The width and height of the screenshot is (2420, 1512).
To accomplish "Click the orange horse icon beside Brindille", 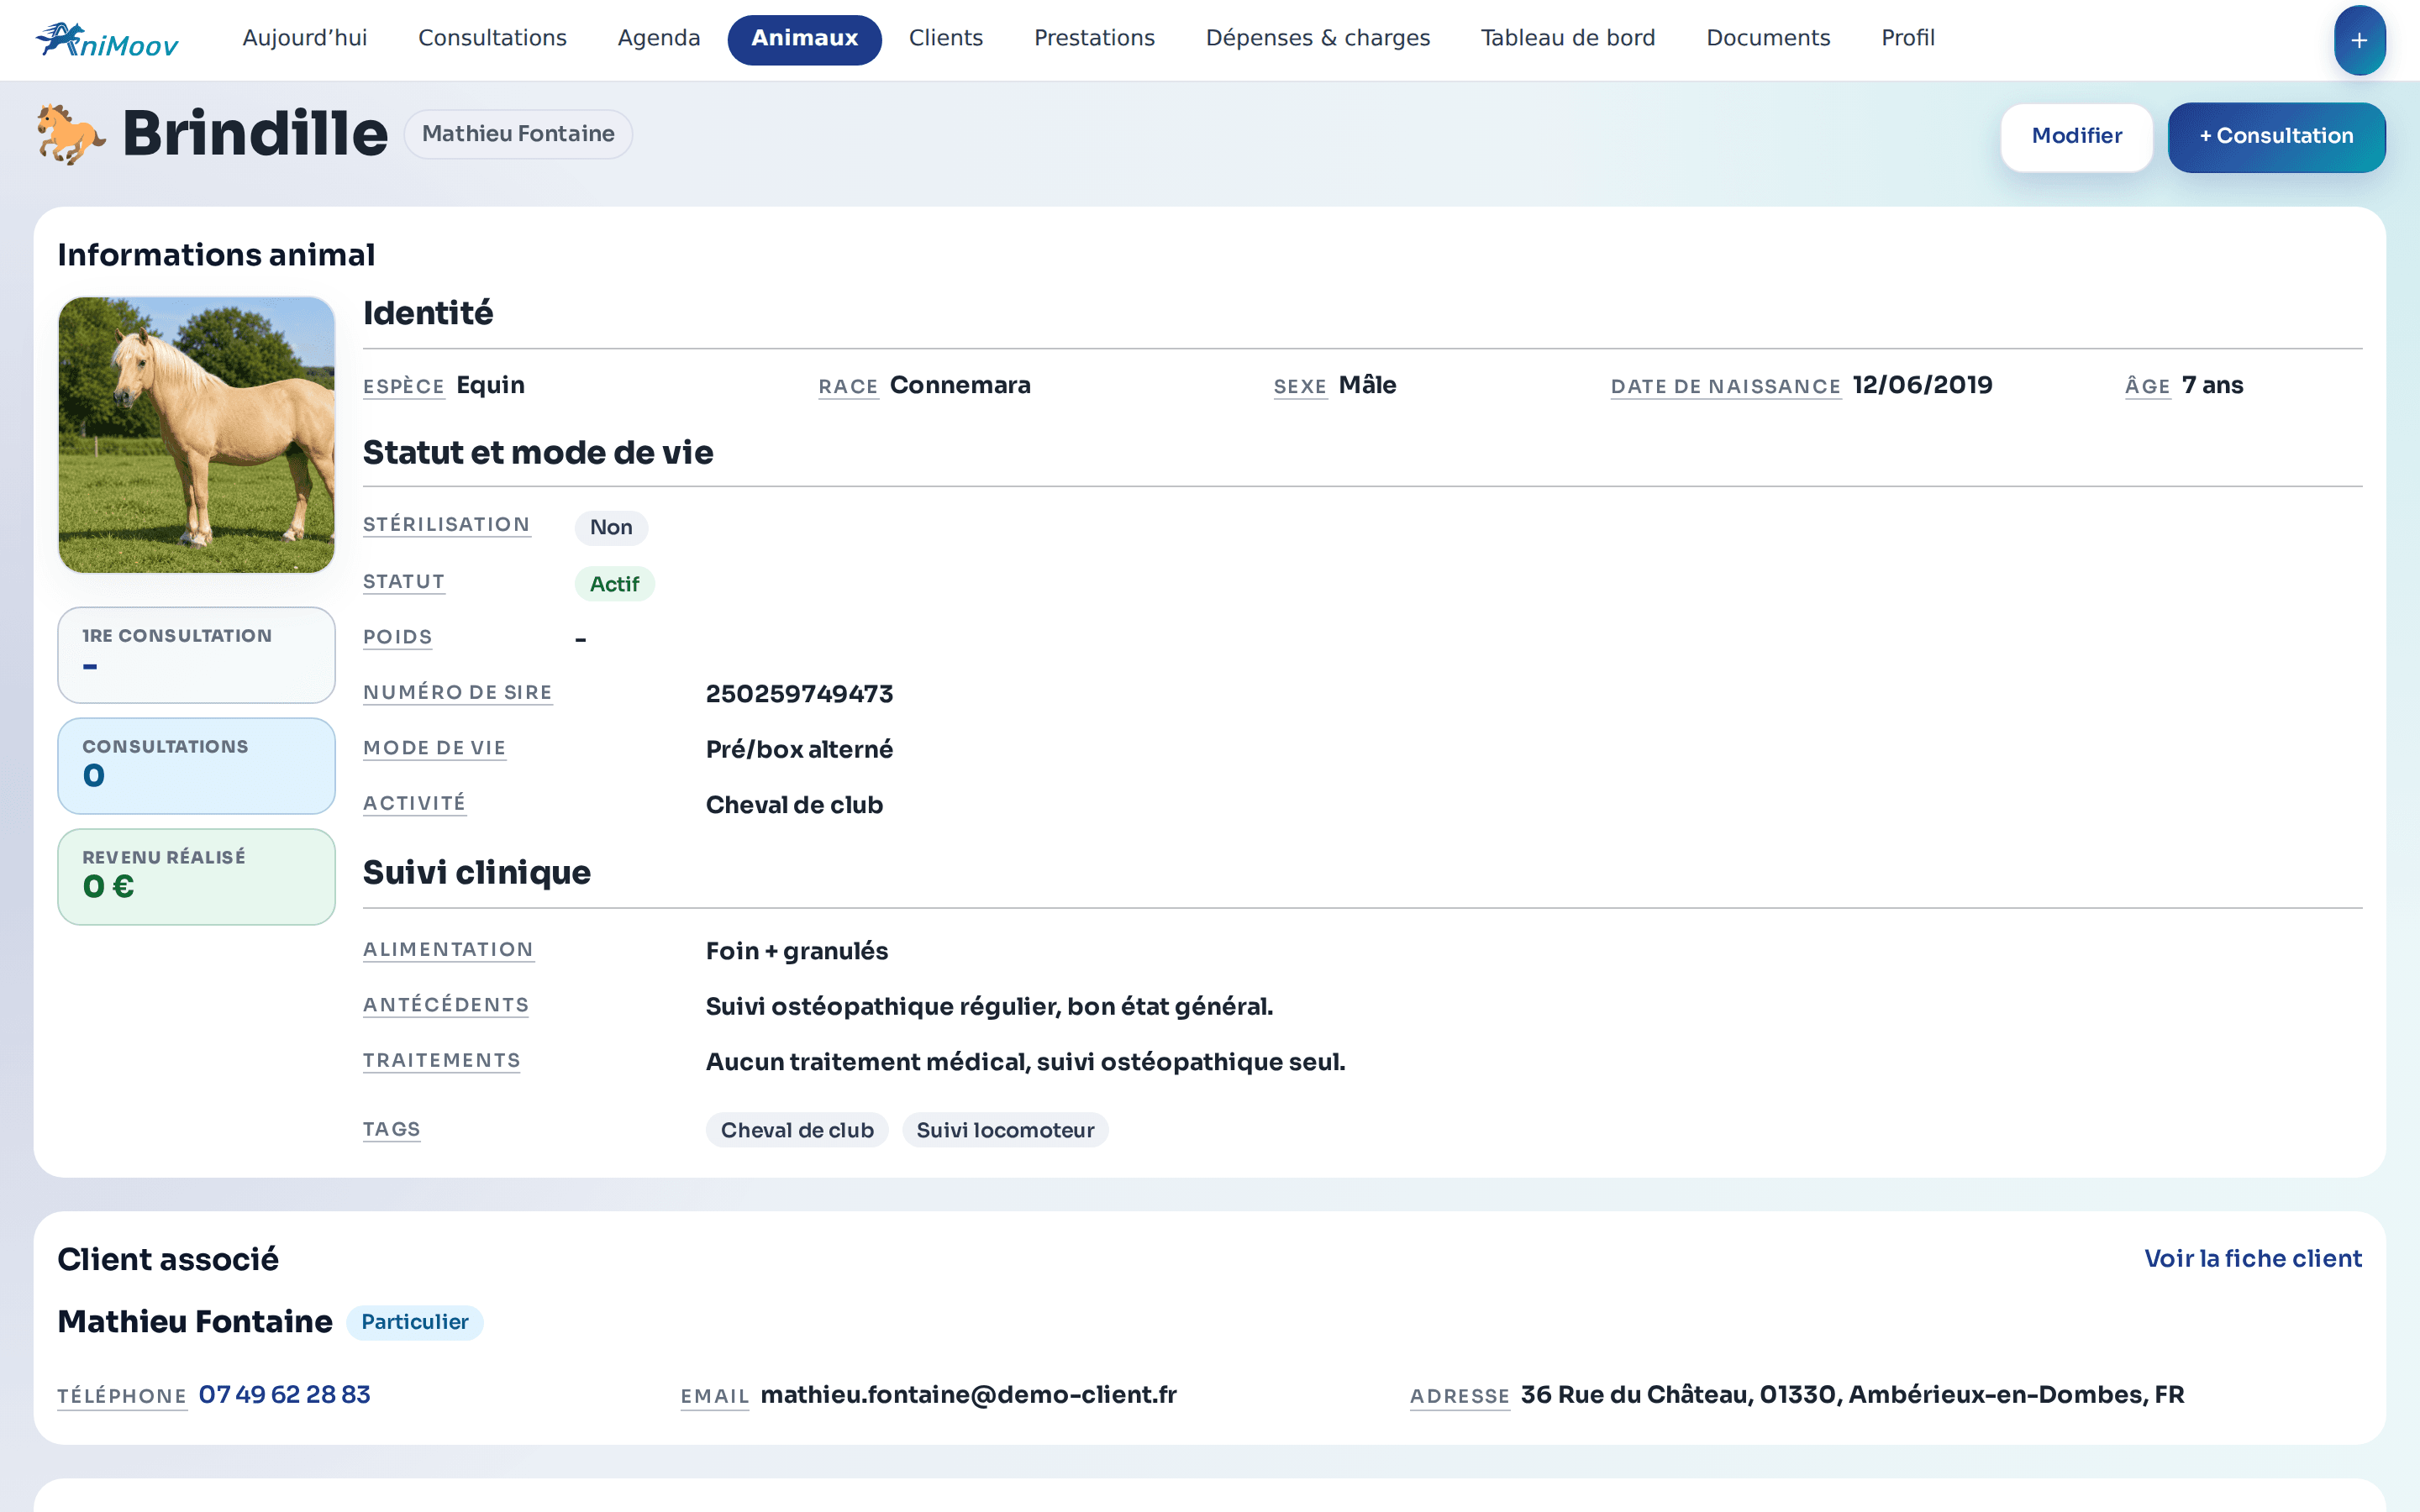I will (x=70, y=134).
